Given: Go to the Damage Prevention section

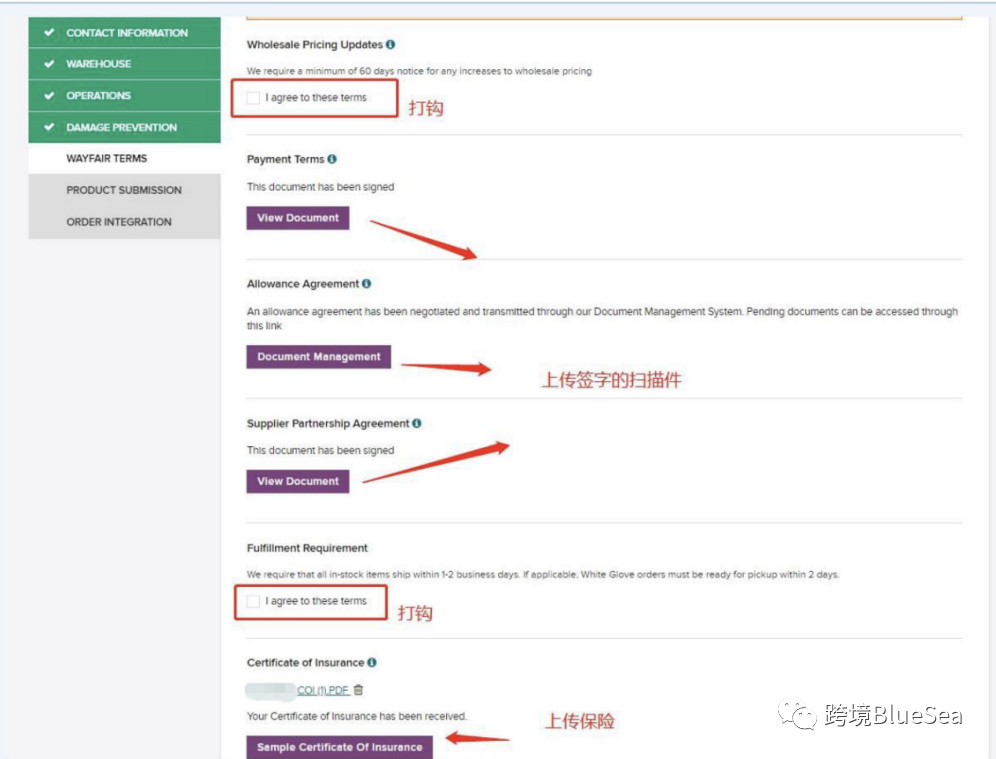Looking at the screenshot, I should tap(124, 127).
